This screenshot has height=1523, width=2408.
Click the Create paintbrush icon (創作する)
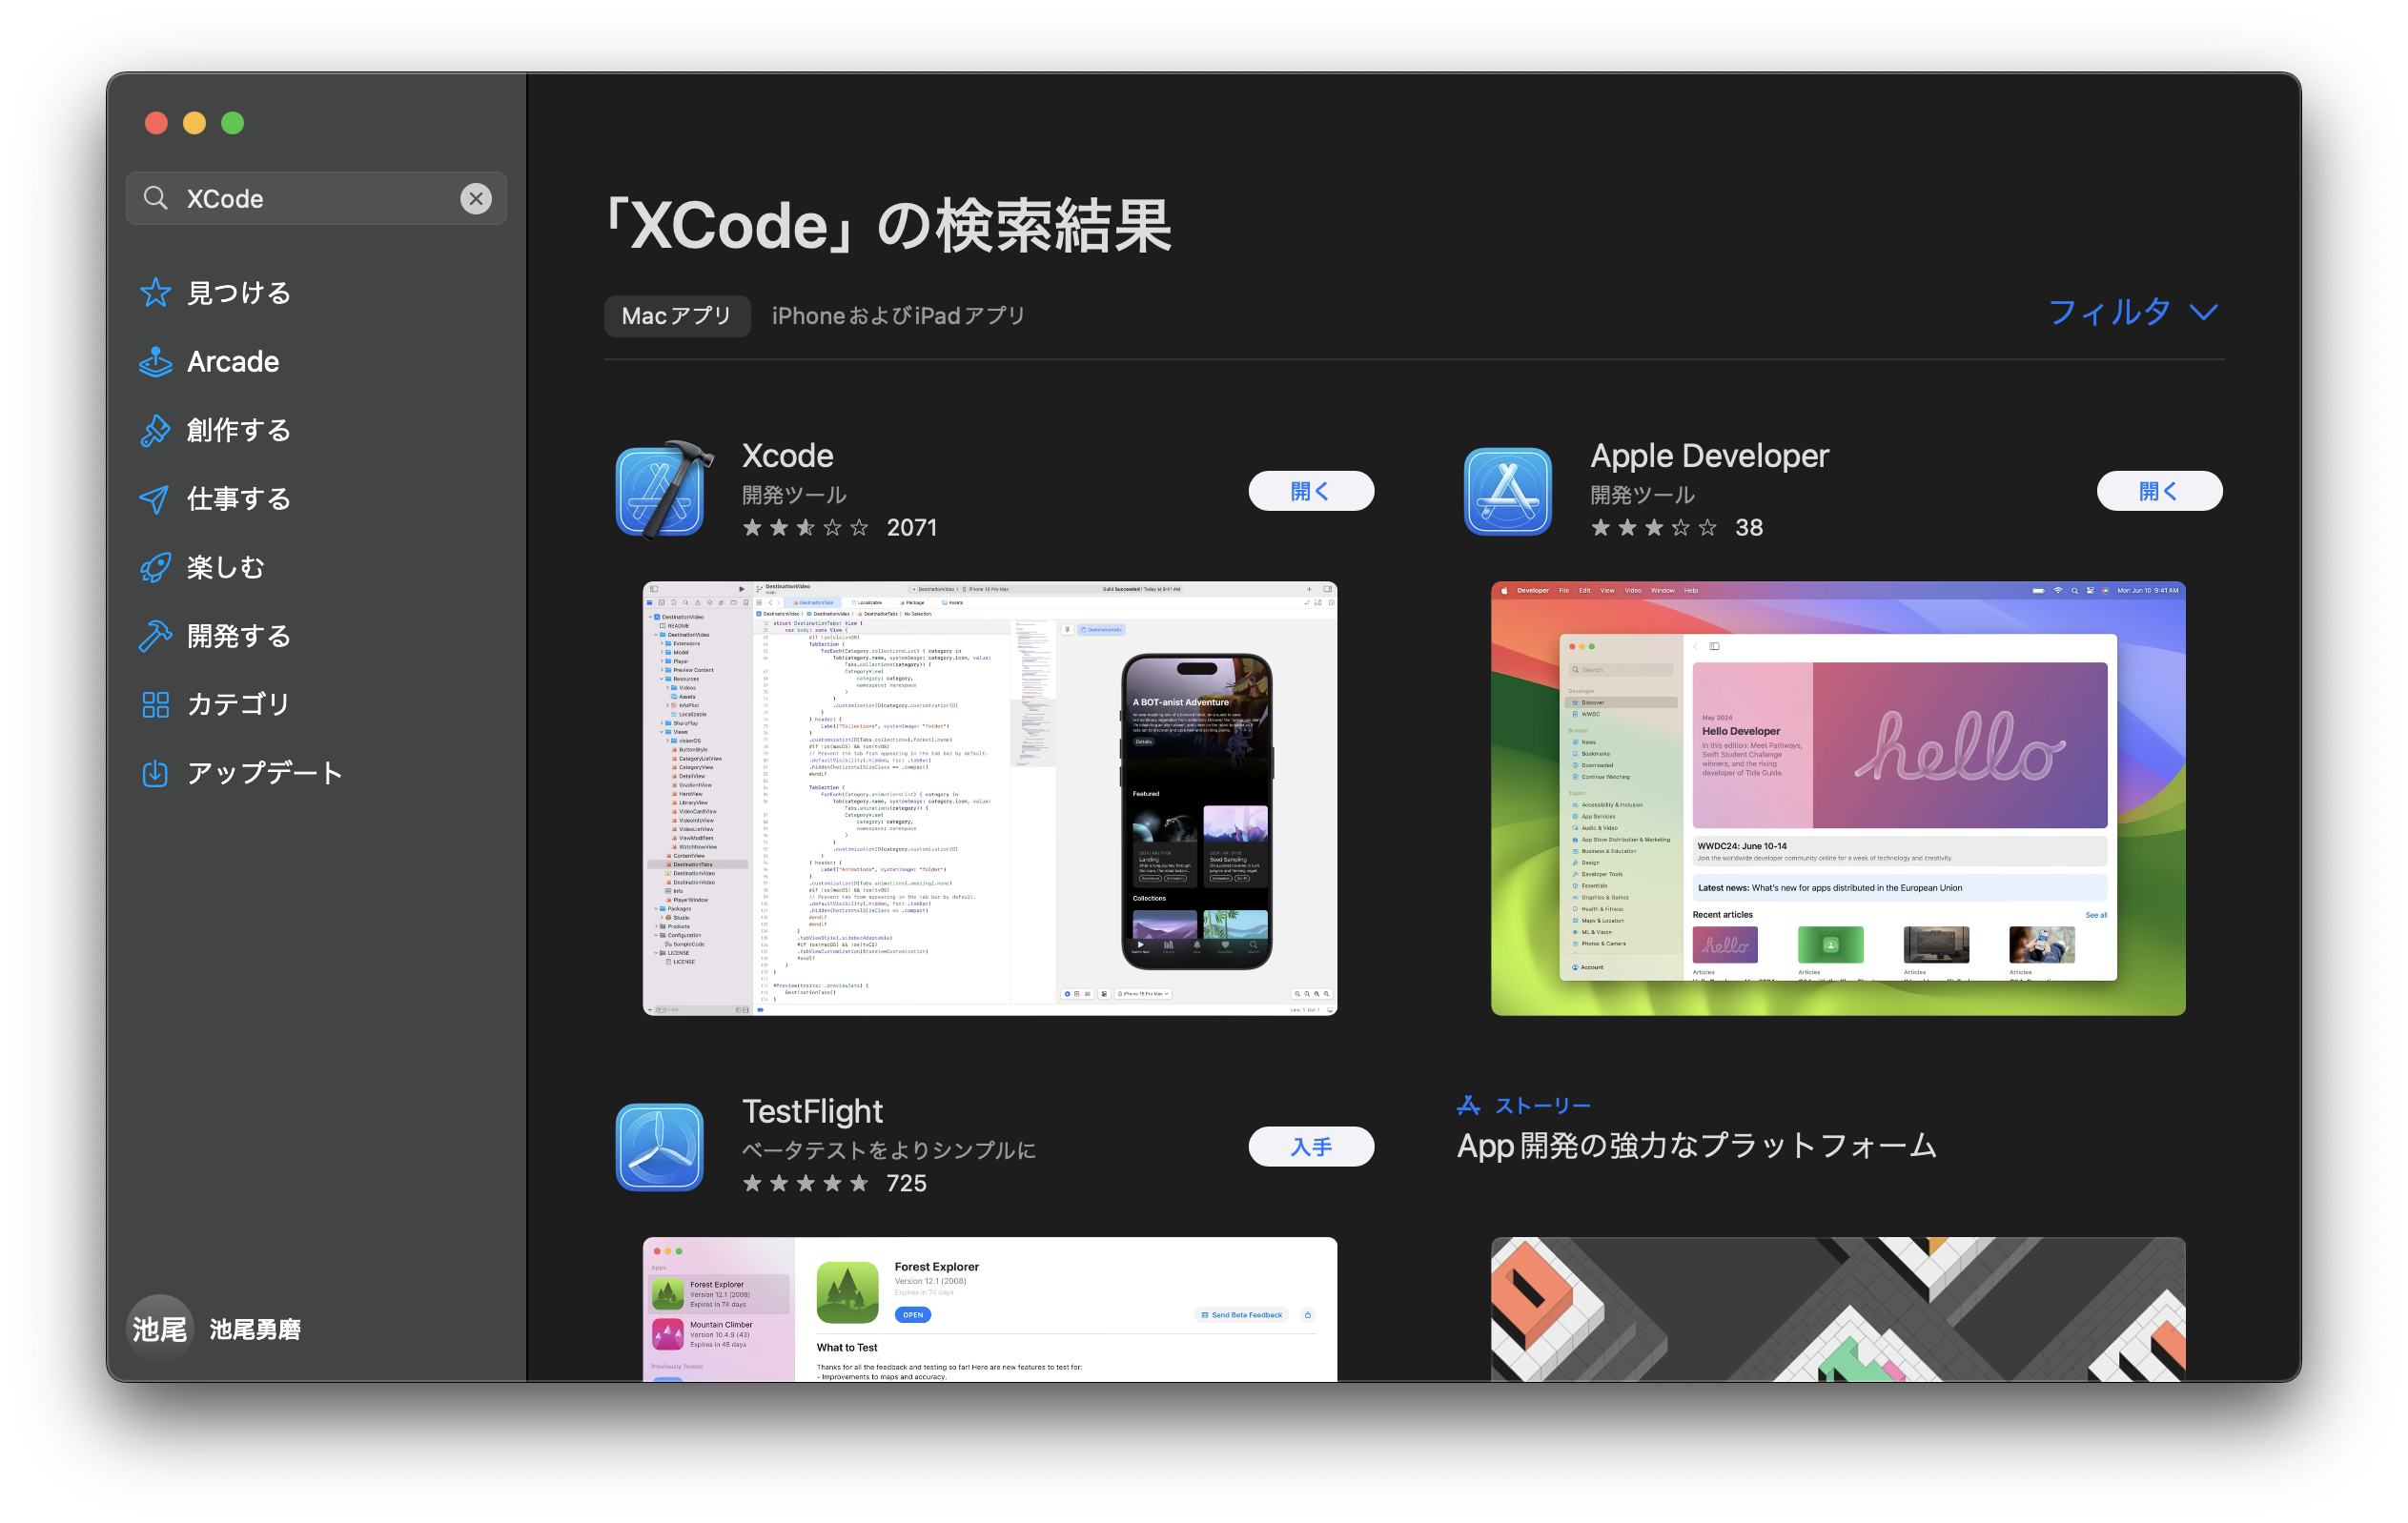point(155,430)
